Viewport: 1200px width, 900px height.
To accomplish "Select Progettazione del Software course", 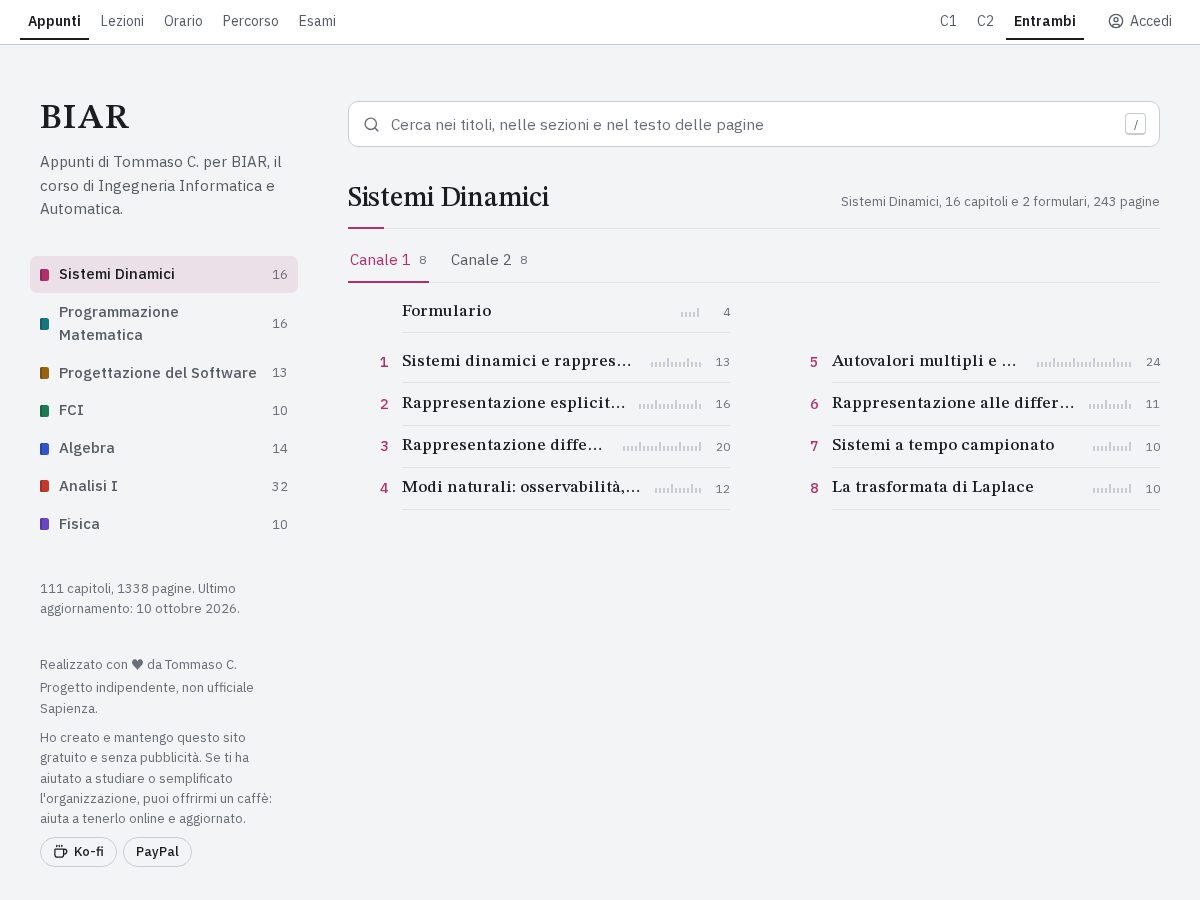I will point(164,373).
